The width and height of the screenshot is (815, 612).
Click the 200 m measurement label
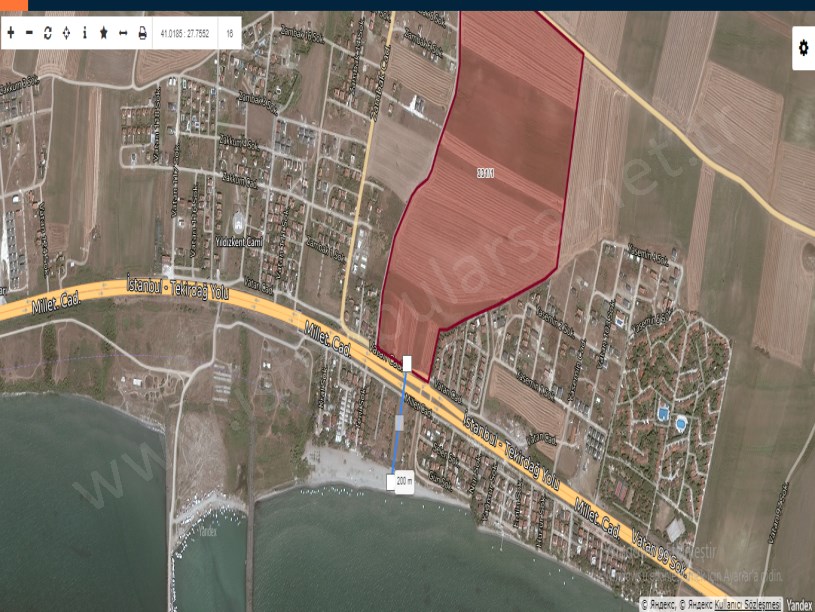(x=403, y=481)
